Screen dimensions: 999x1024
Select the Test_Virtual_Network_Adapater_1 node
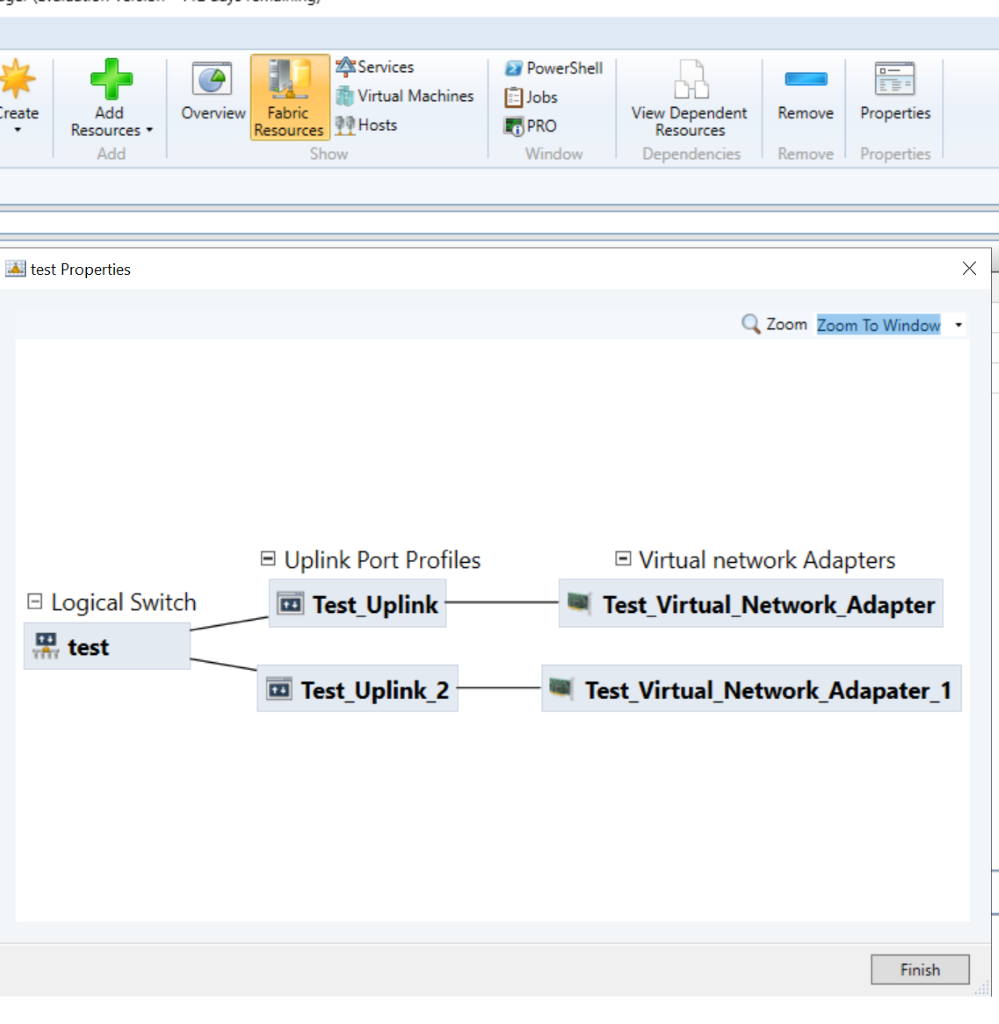(x=752, y=688)
